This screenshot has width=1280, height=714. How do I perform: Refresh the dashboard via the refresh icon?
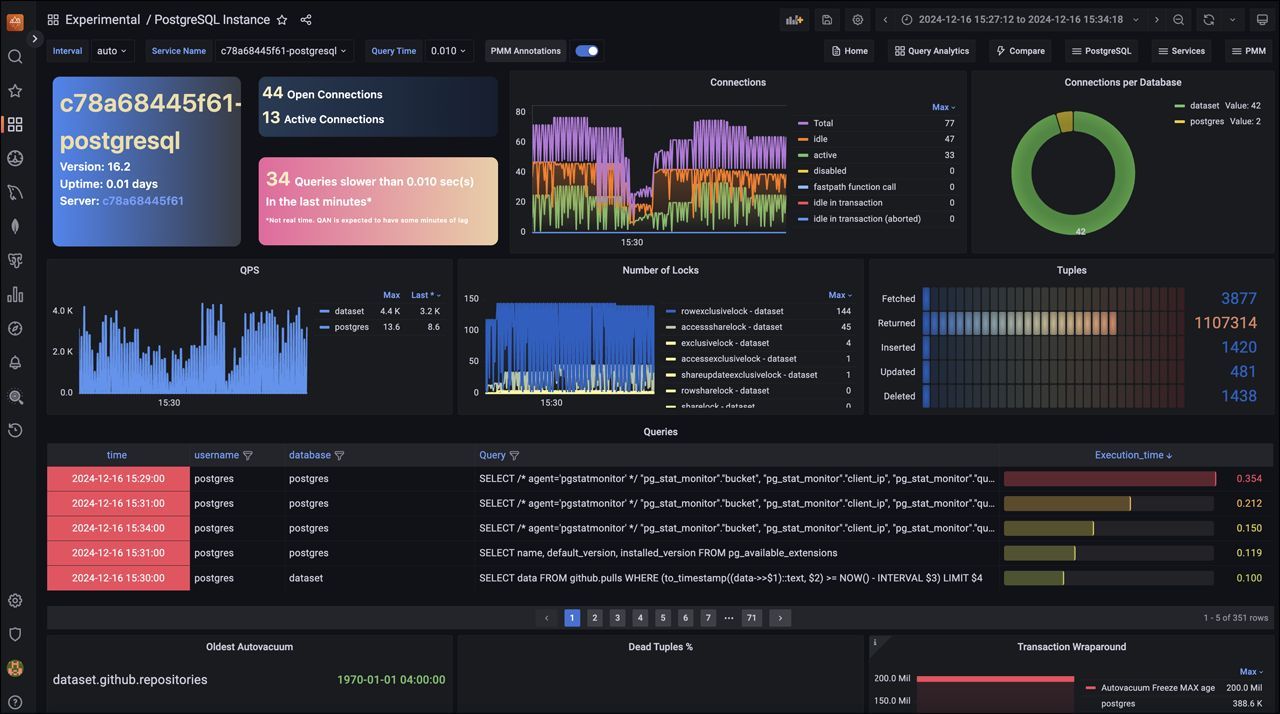point(1206,19)
